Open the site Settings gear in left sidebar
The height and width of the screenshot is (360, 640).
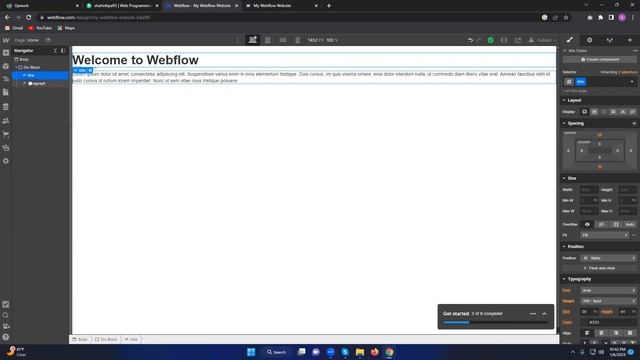click(6, 161)
